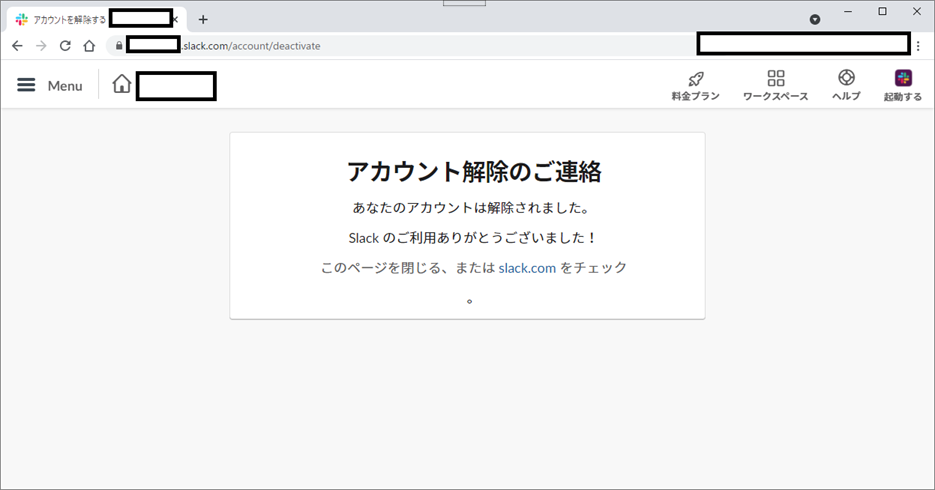
Task: Reload the page with refresh icon
Action: pos(65,46)
